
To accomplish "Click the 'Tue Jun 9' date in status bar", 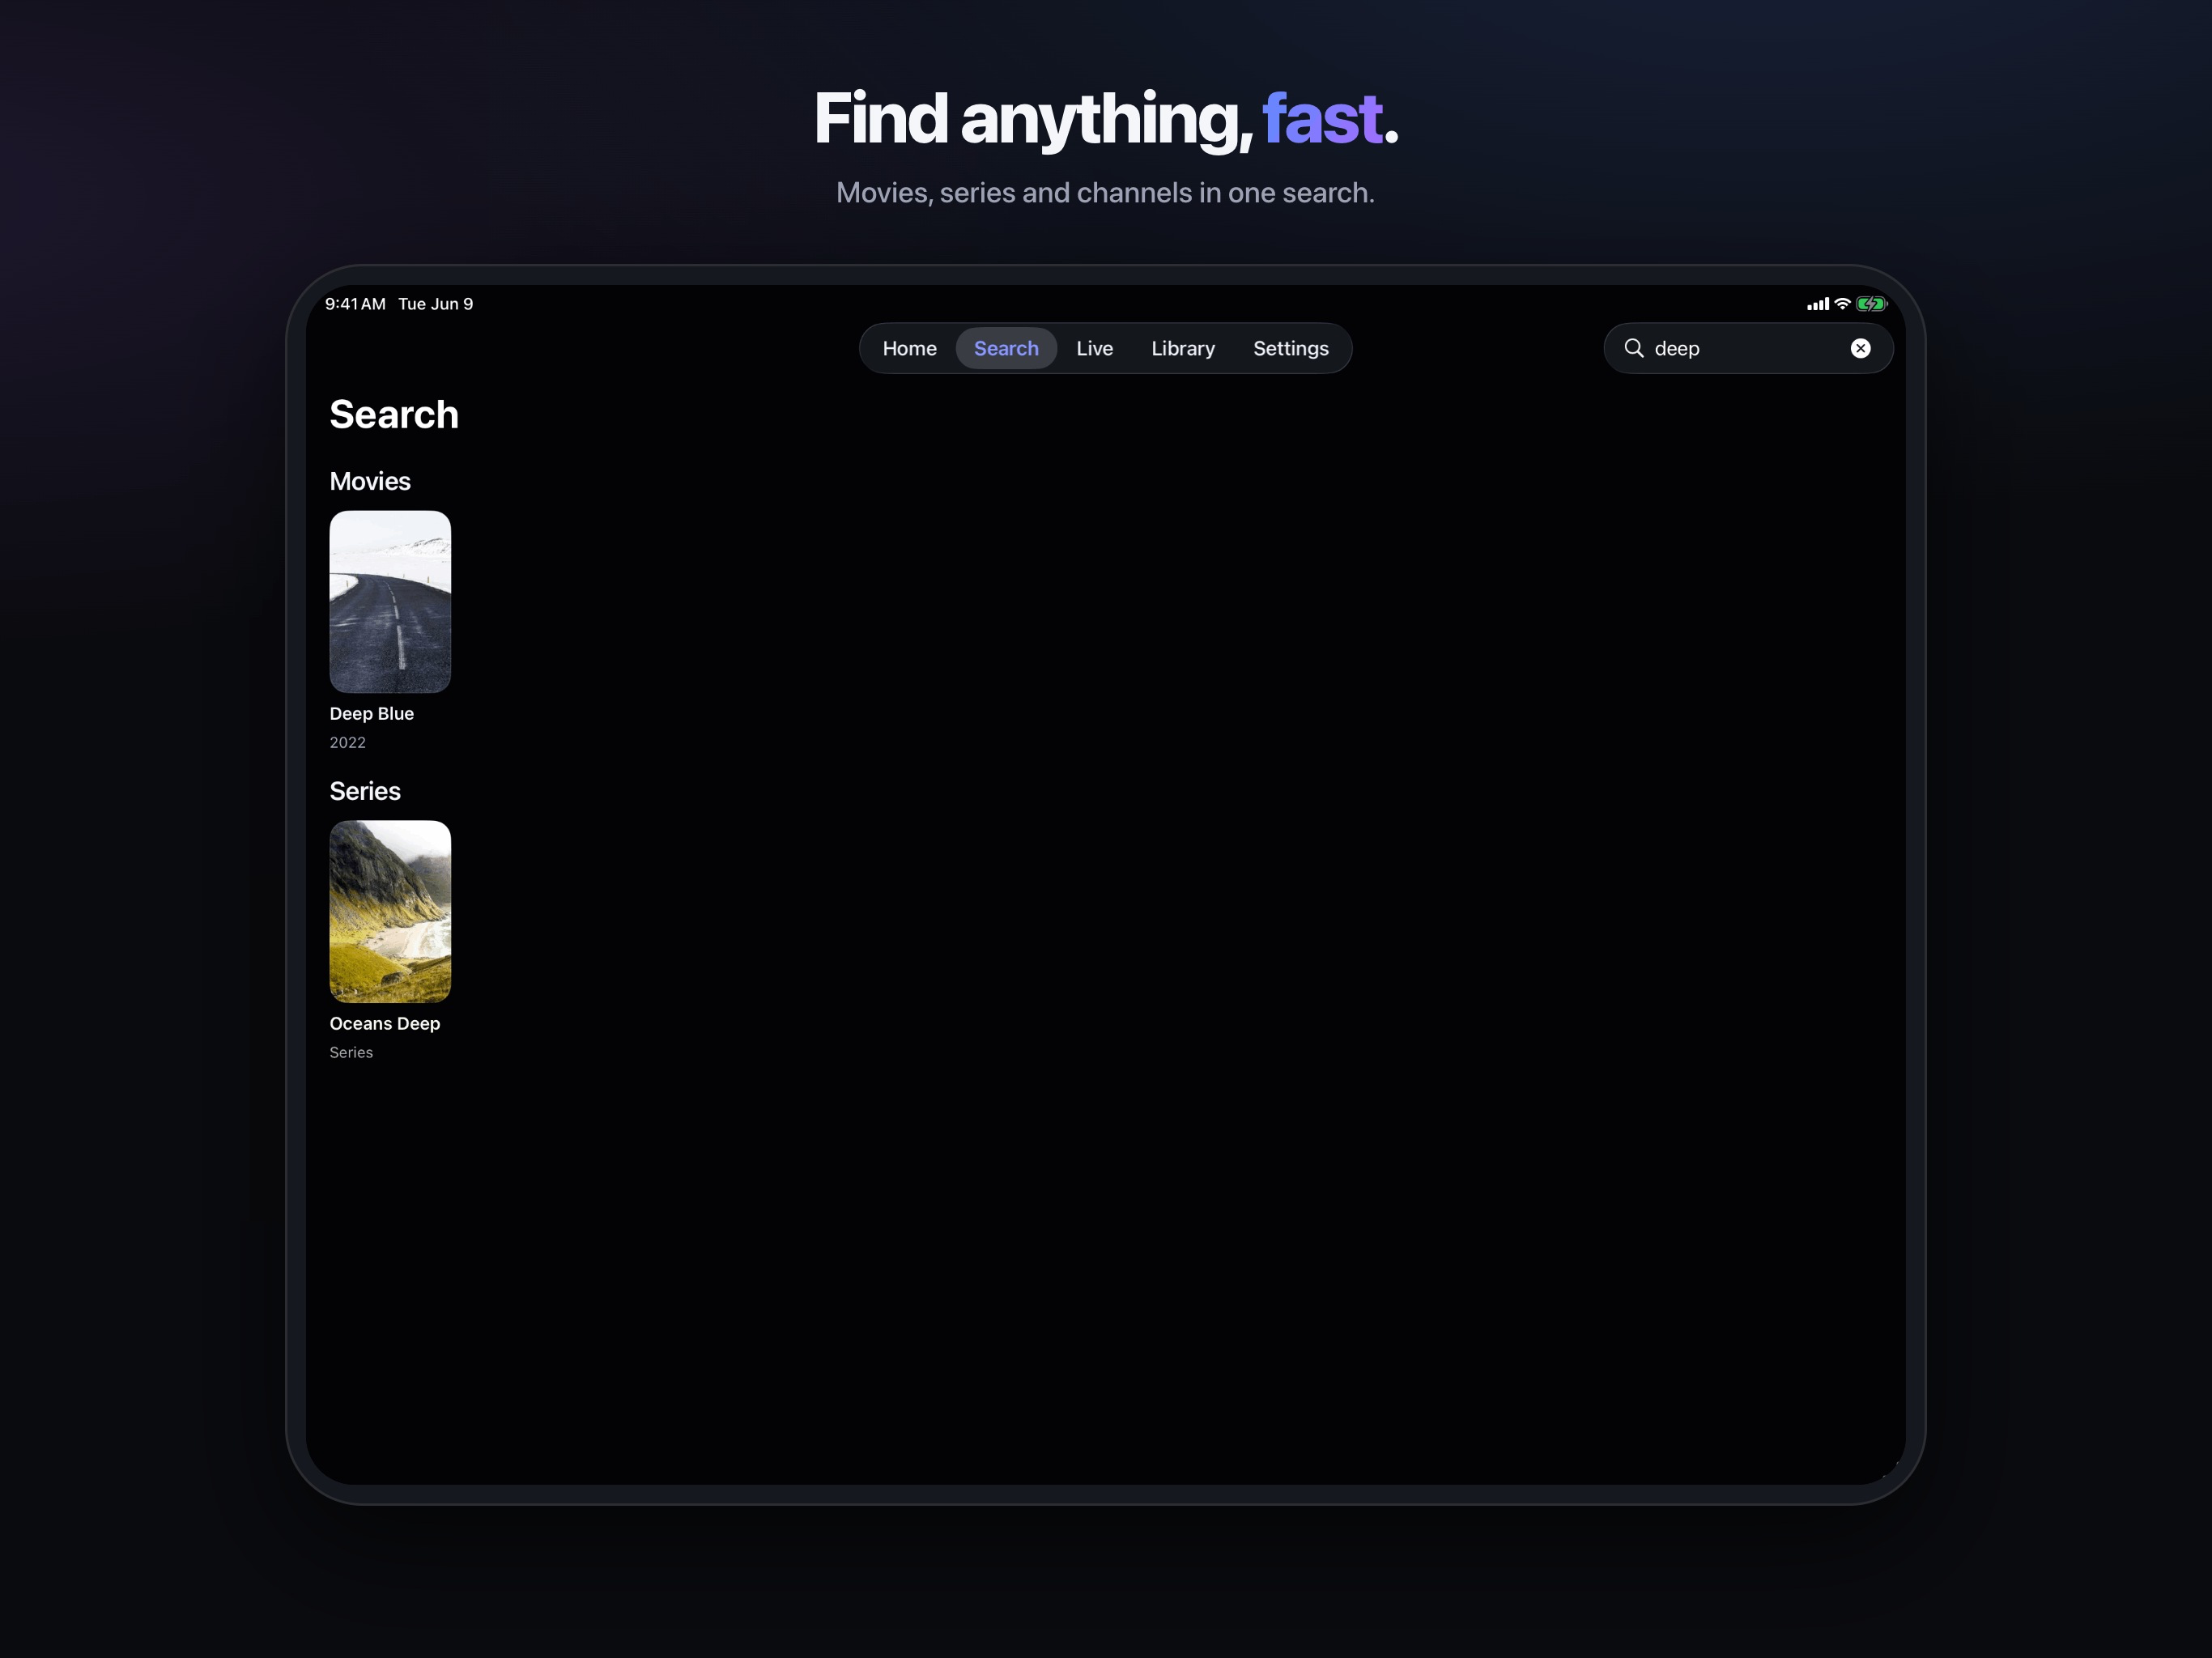I will (436, 304).
